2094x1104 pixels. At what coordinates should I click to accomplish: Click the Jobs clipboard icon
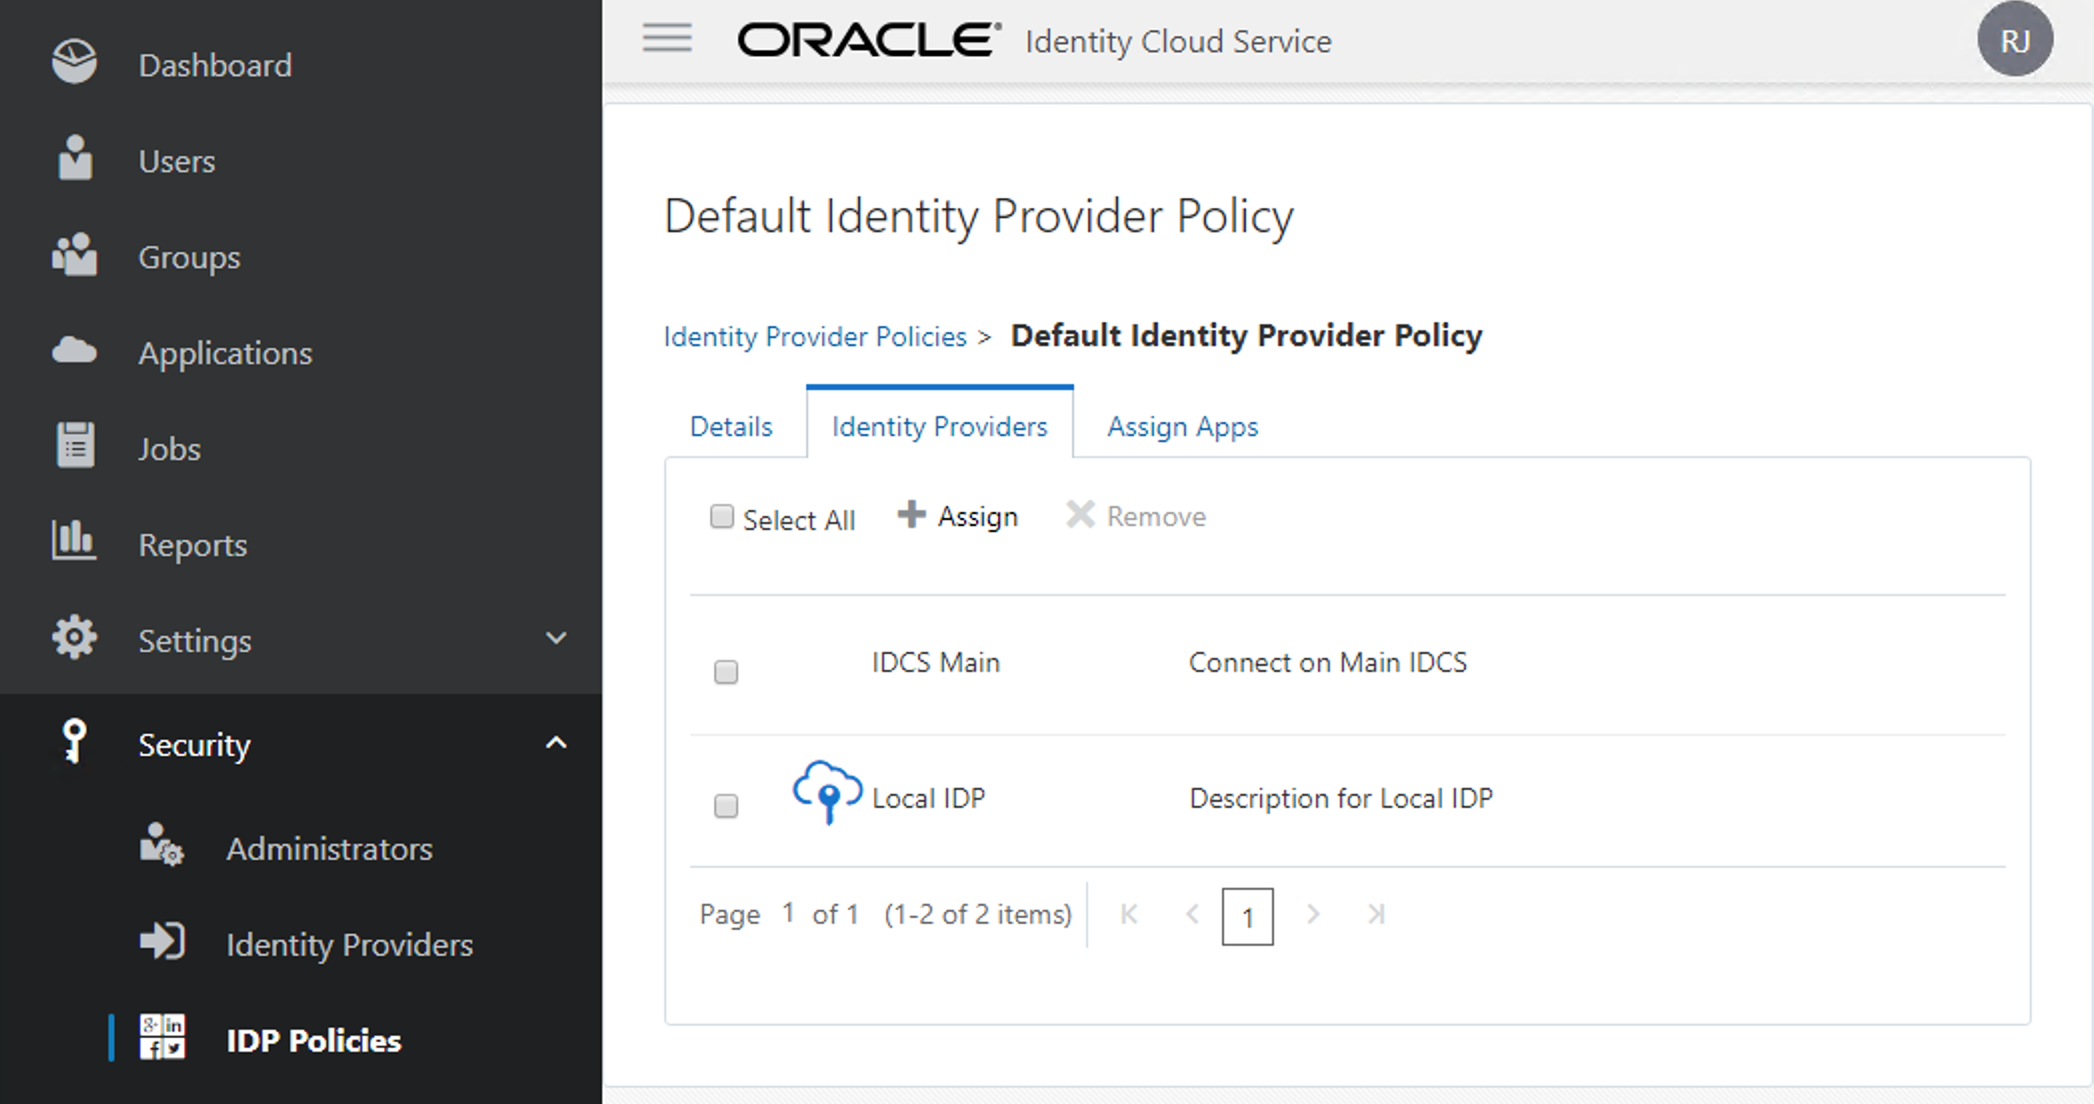coord(75,445)
